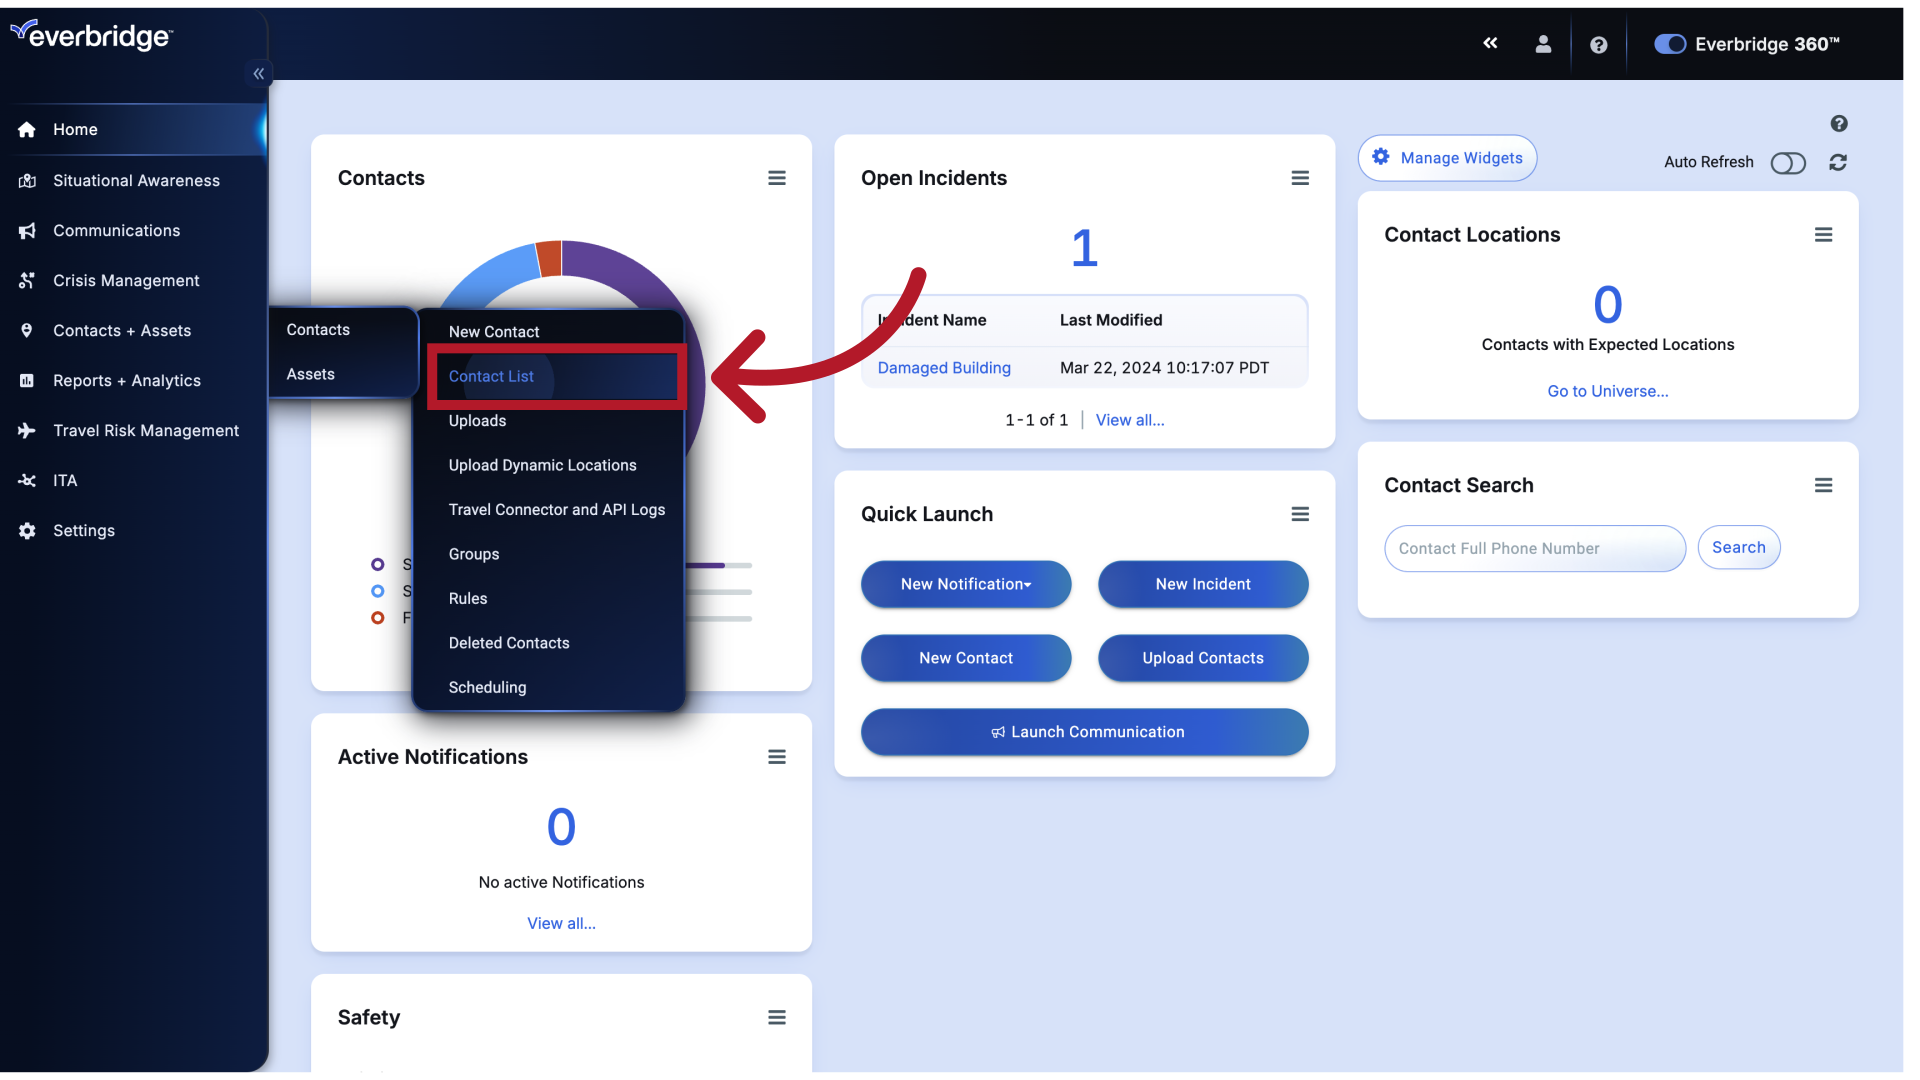Image resolution: width=1920 pixels, height=1080 pixels.
Task: Click the Refresh icon next to Auto Refresh
Action: click(1840, 161)
